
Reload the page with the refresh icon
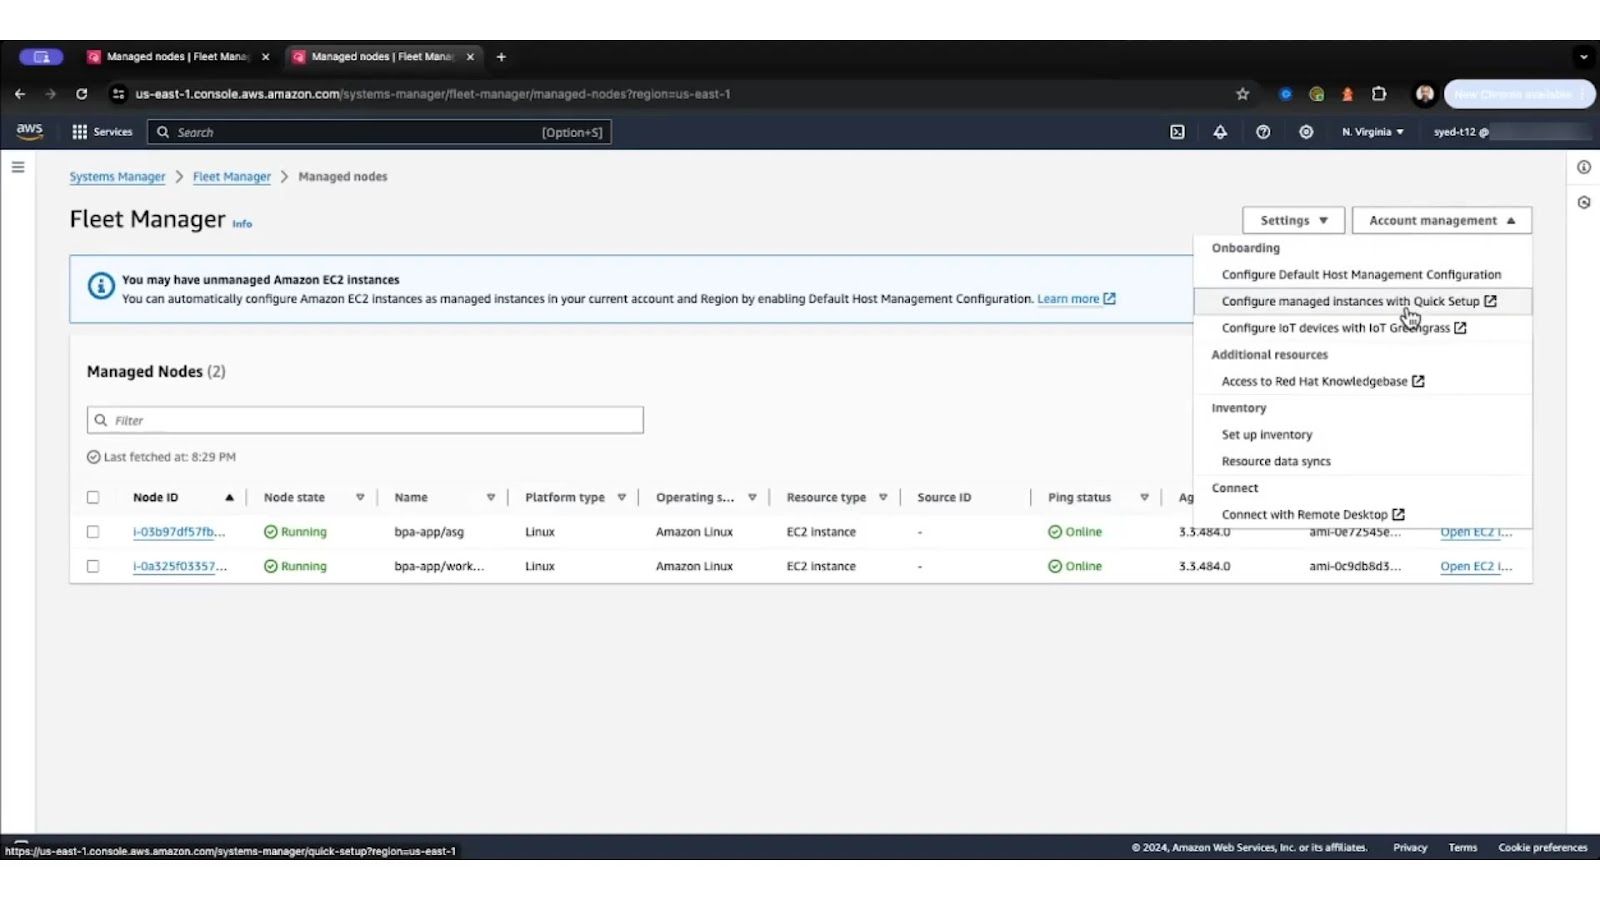(x=82, y=94)
